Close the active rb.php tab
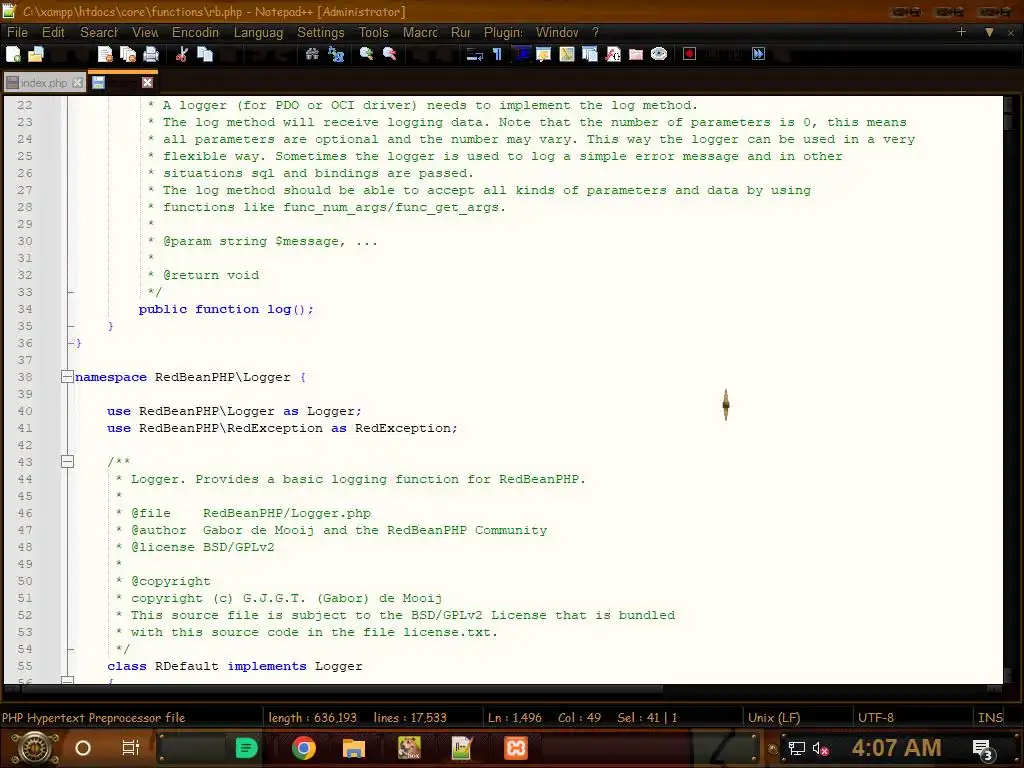Image resolution: width=1024 pixels, height=768 pixels. coord(148,82)
